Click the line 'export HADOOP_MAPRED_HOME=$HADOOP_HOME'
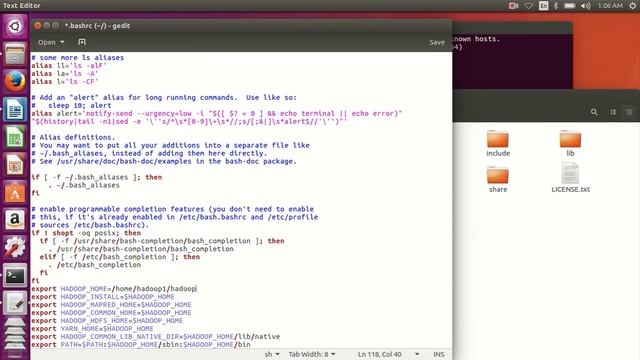Screen dimensions: 640x360 111,305
